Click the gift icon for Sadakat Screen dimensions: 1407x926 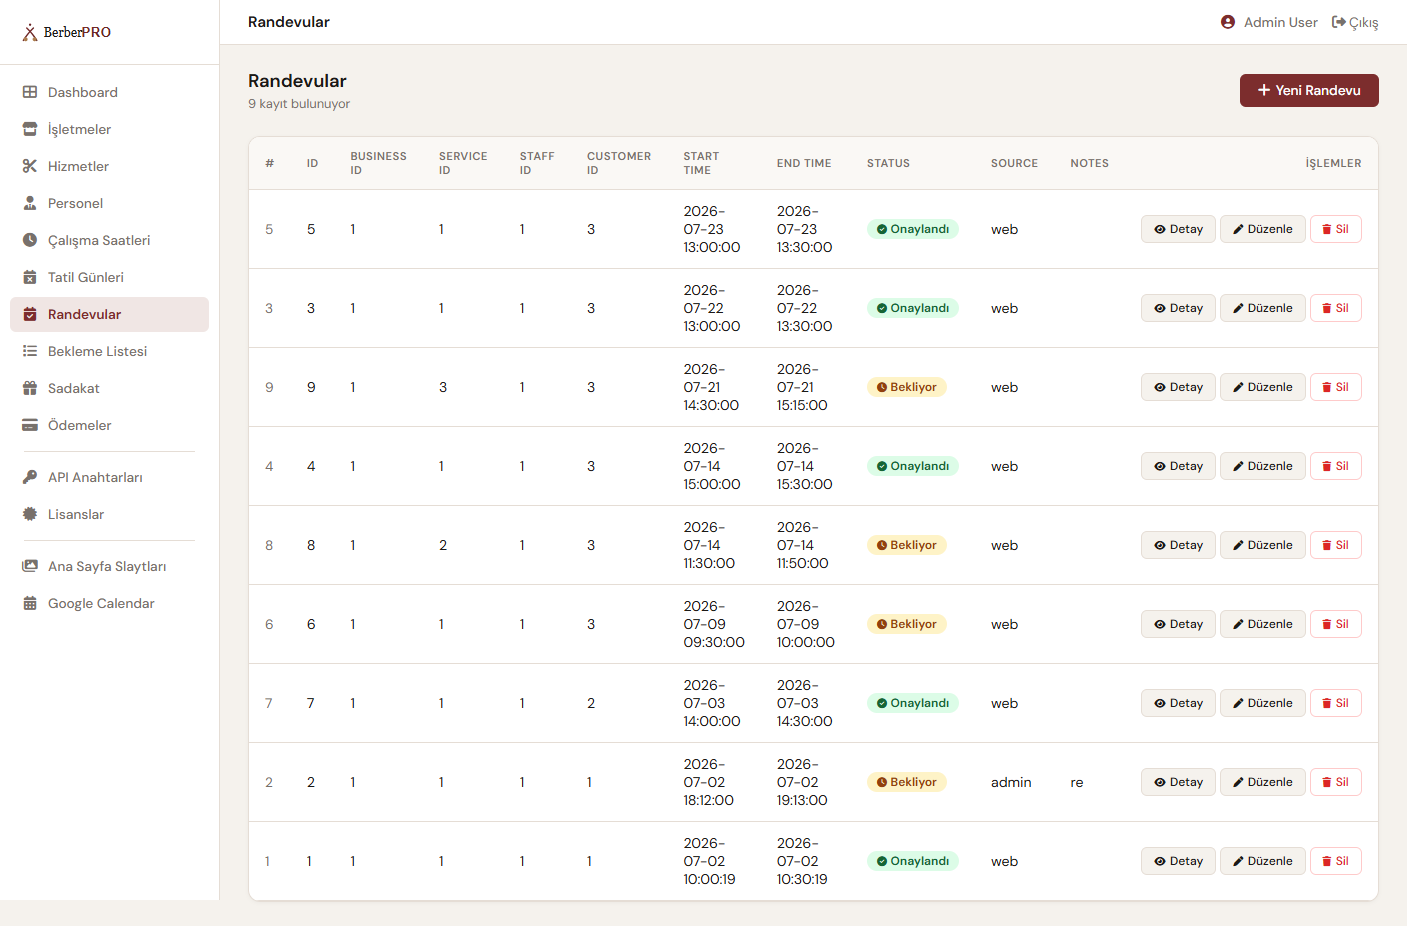click(30, 388)
